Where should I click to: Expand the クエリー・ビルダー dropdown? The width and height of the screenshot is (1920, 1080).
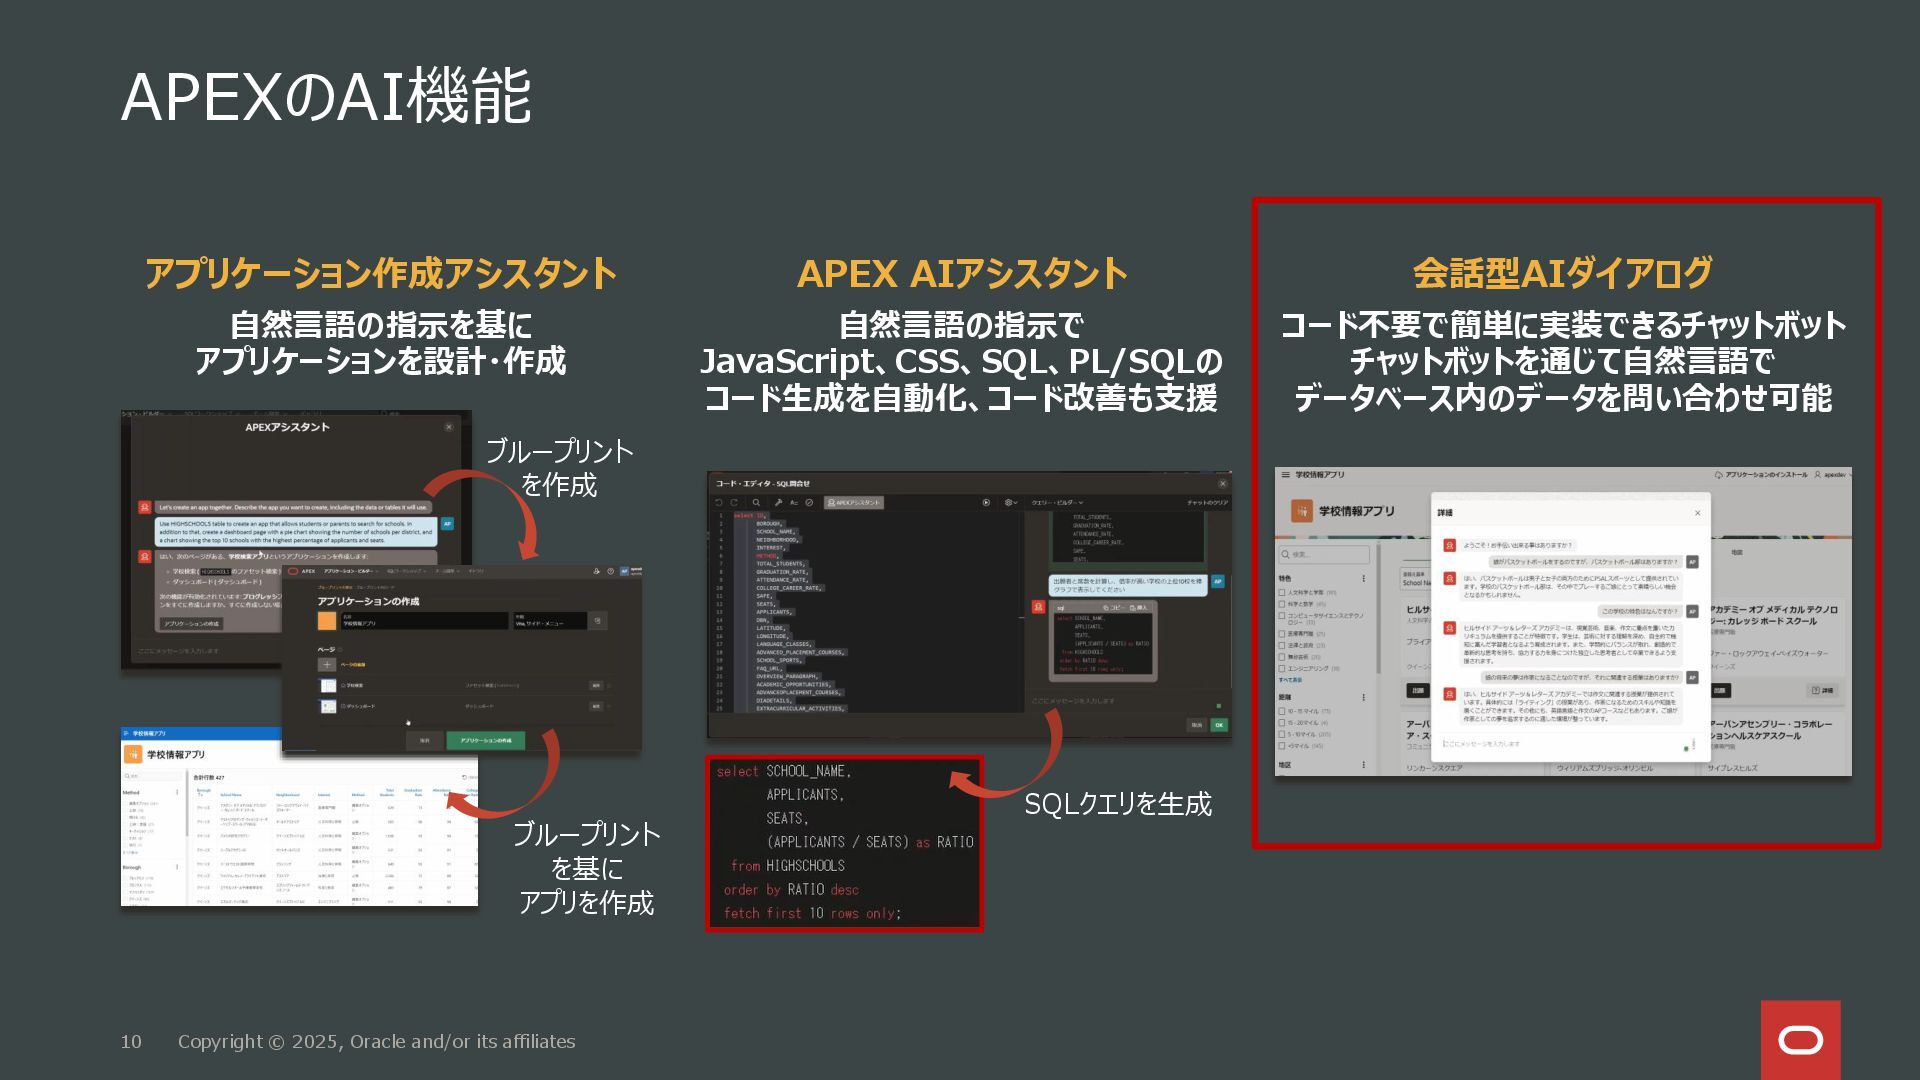1057,502
